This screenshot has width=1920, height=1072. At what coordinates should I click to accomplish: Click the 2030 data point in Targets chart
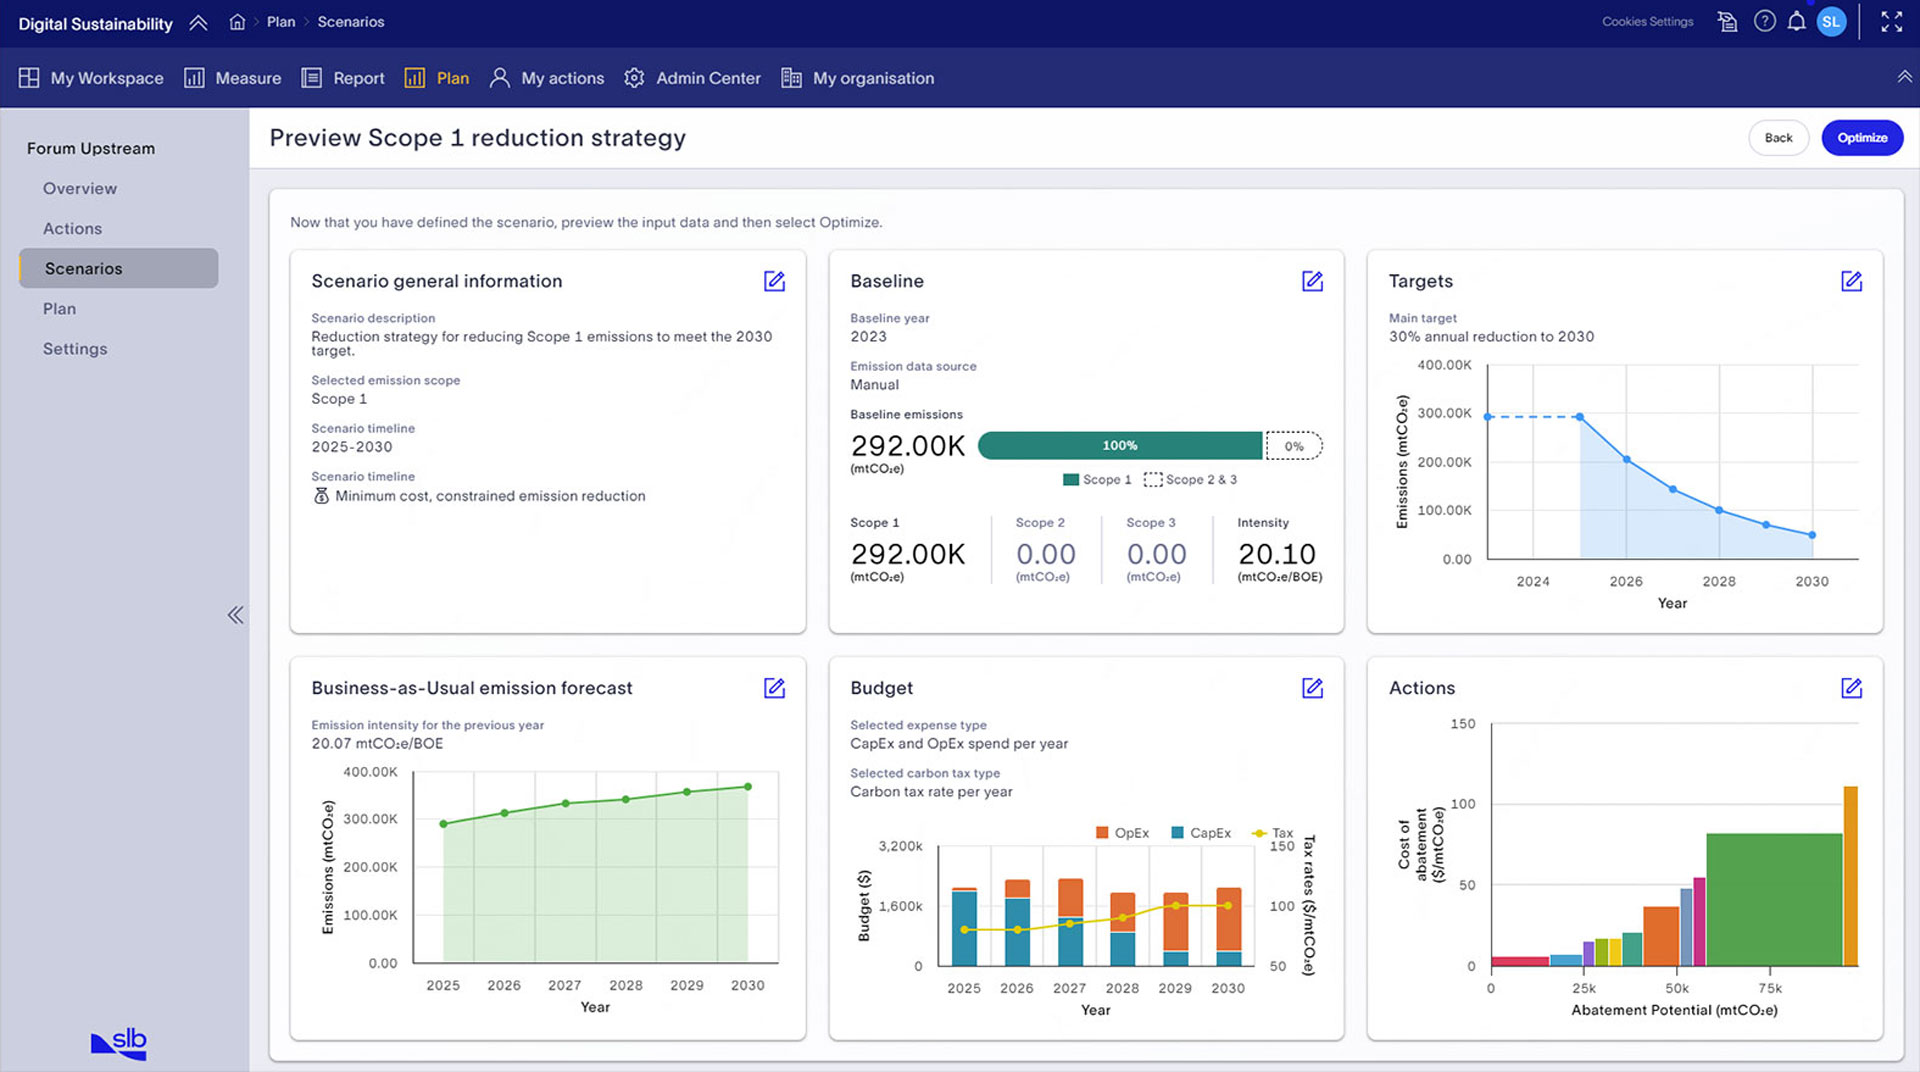click(x=1812, y=535)
